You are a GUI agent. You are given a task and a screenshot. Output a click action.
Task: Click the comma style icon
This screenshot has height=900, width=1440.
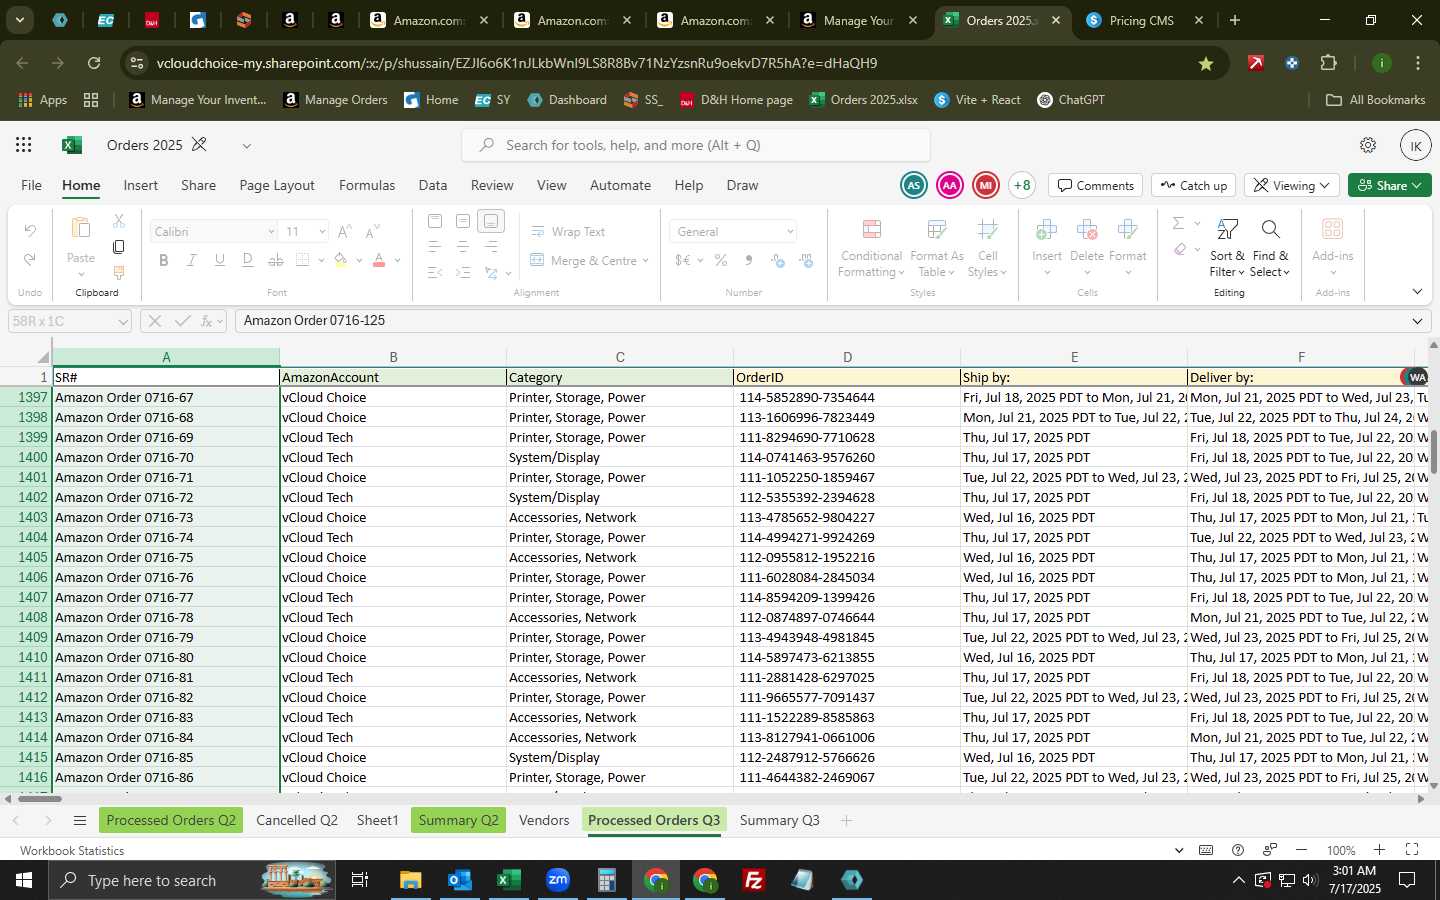coord(748,260)
